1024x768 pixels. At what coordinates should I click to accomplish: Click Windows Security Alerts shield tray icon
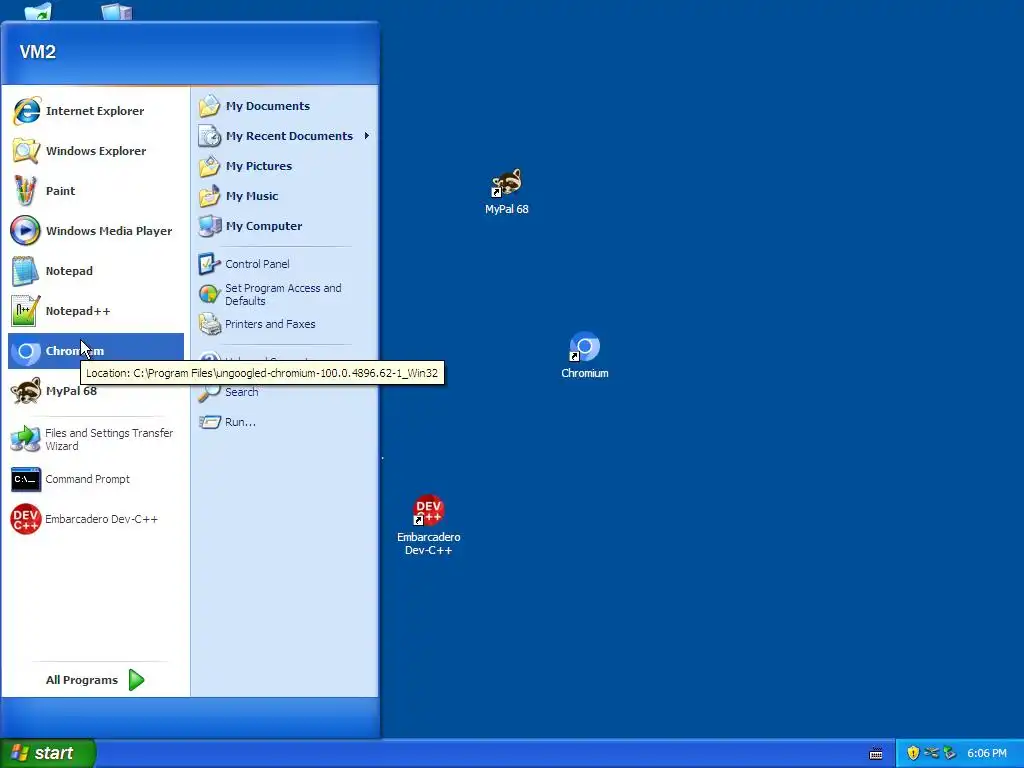pos(913,753)
